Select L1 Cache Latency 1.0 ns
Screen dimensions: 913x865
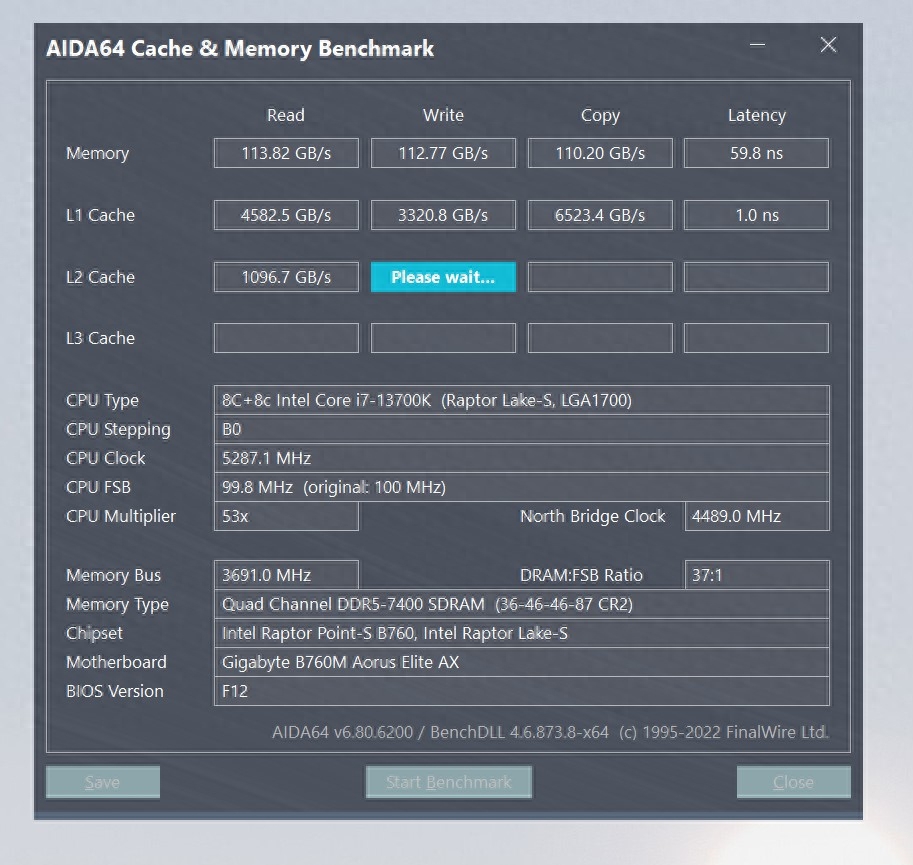coord(756,215)
